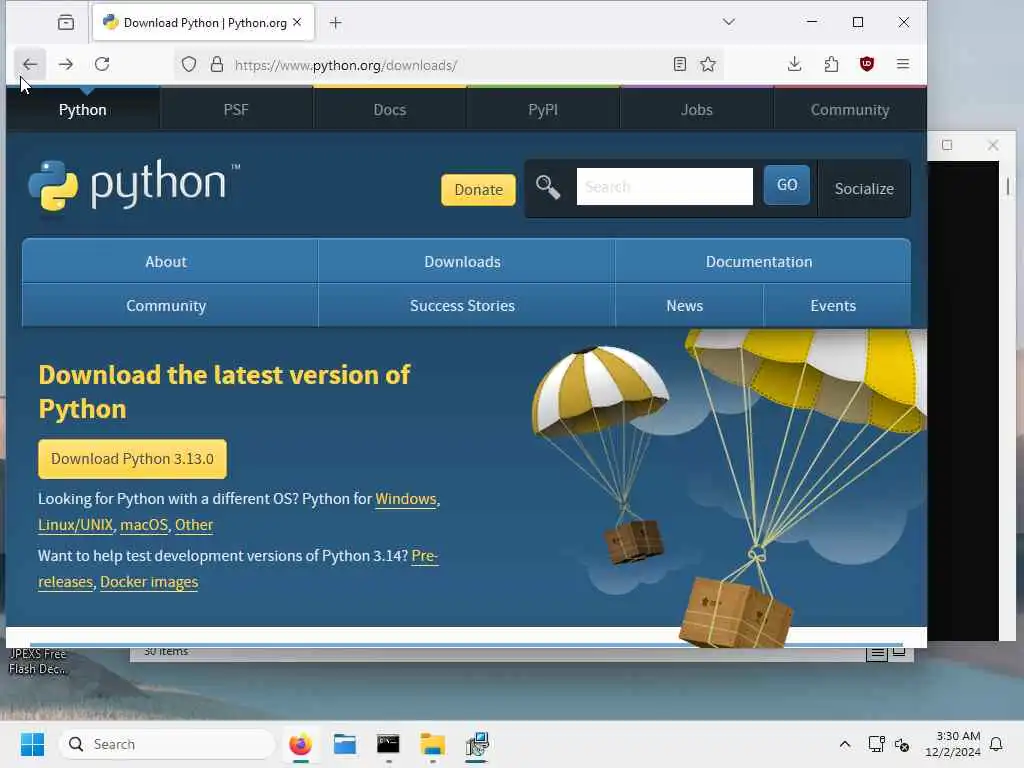Go back with the browser back arrow

pos(30,64)
